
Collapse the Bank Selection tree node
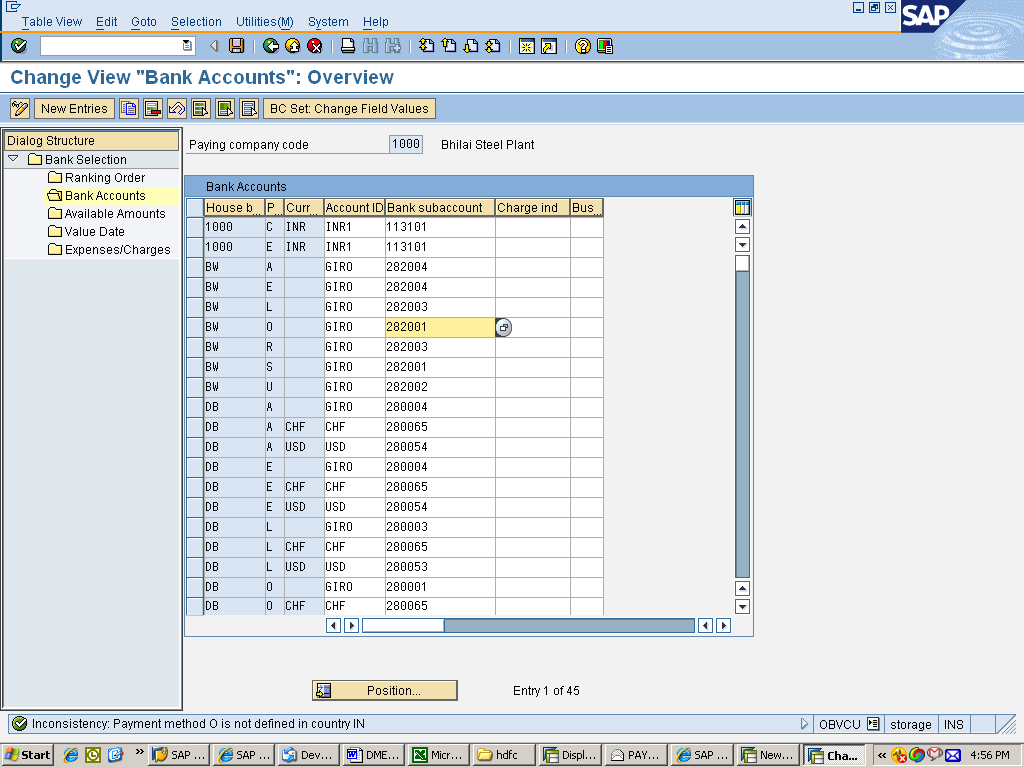[12, 159]
